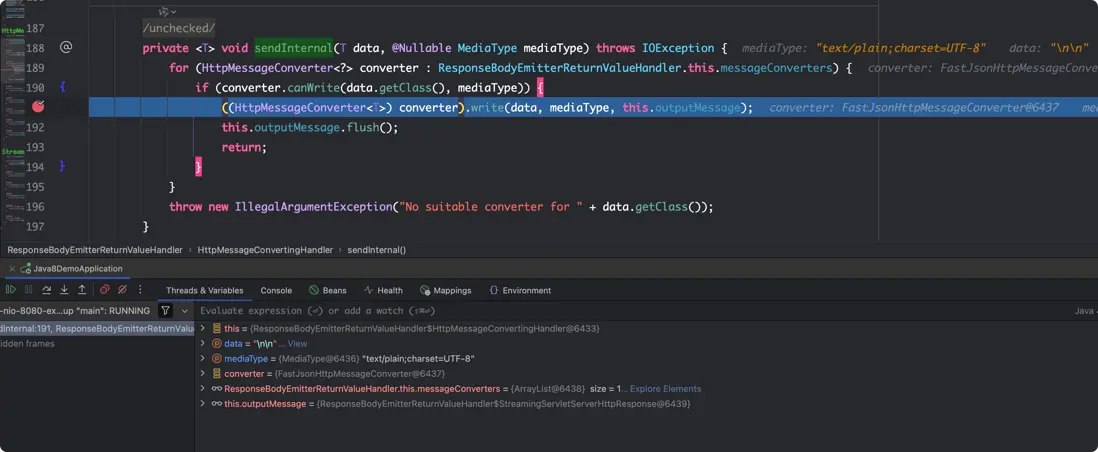1098x452 pixels.
Task: Expand the 'this' variable node
Action: tap(203, 329)
